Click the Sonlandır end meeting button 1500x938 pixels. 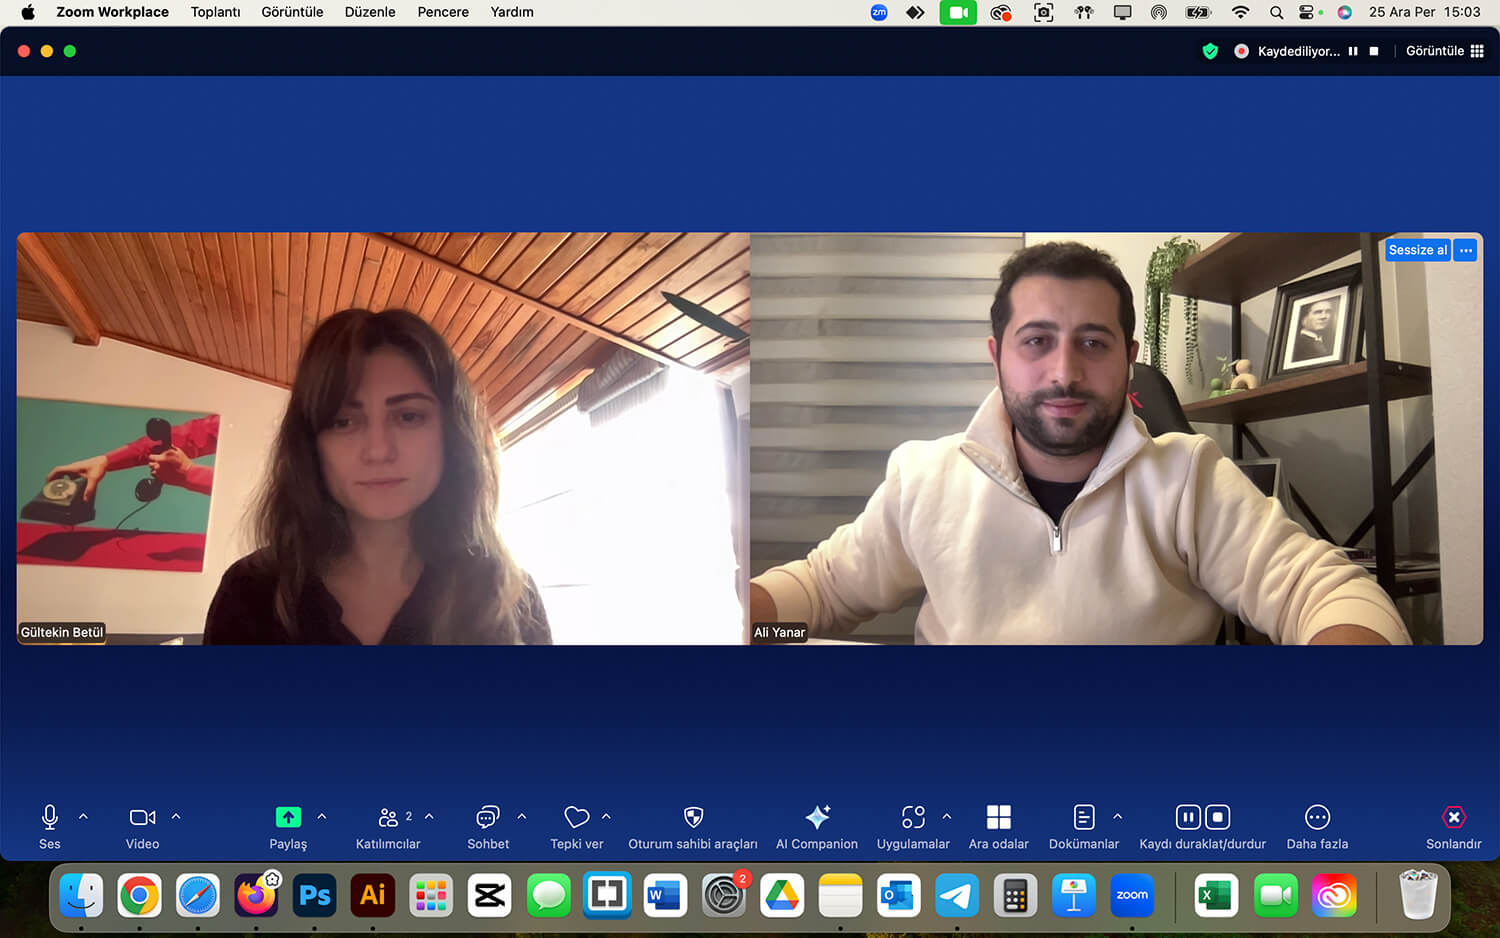1453,818
